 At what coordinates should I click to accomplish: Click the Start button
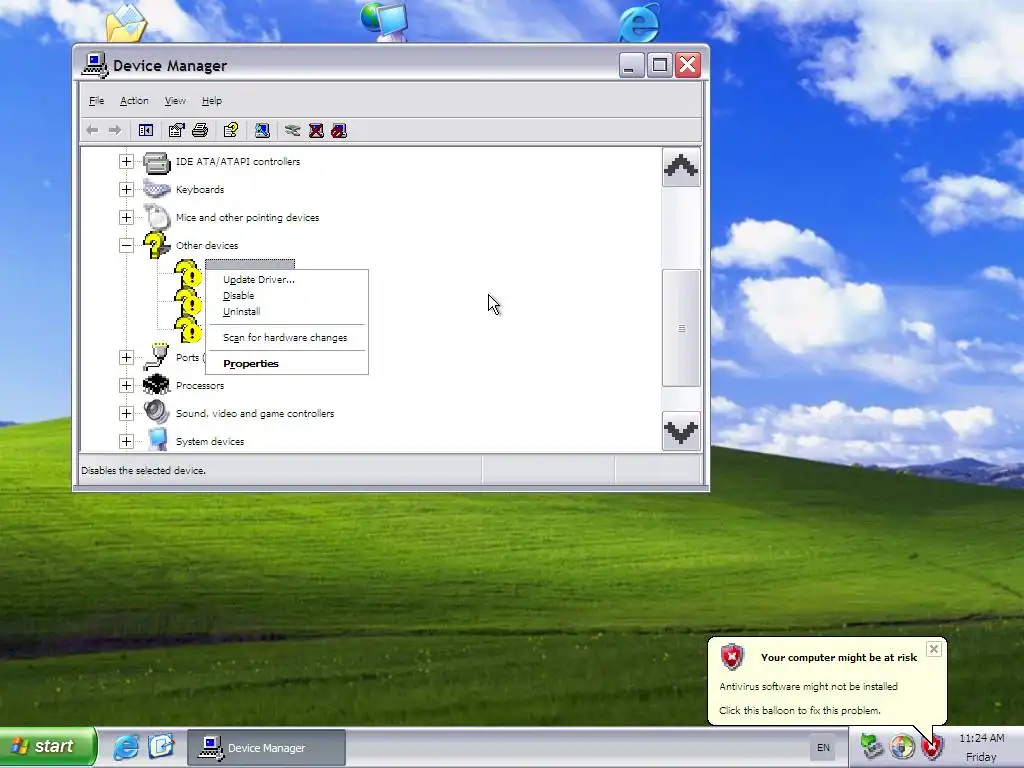coord(48,746)
